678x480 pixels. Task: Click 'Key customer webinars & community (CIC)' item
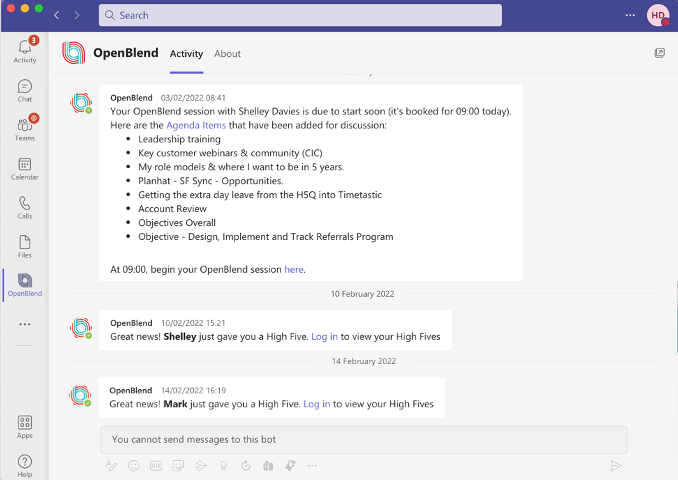point(230,153)
